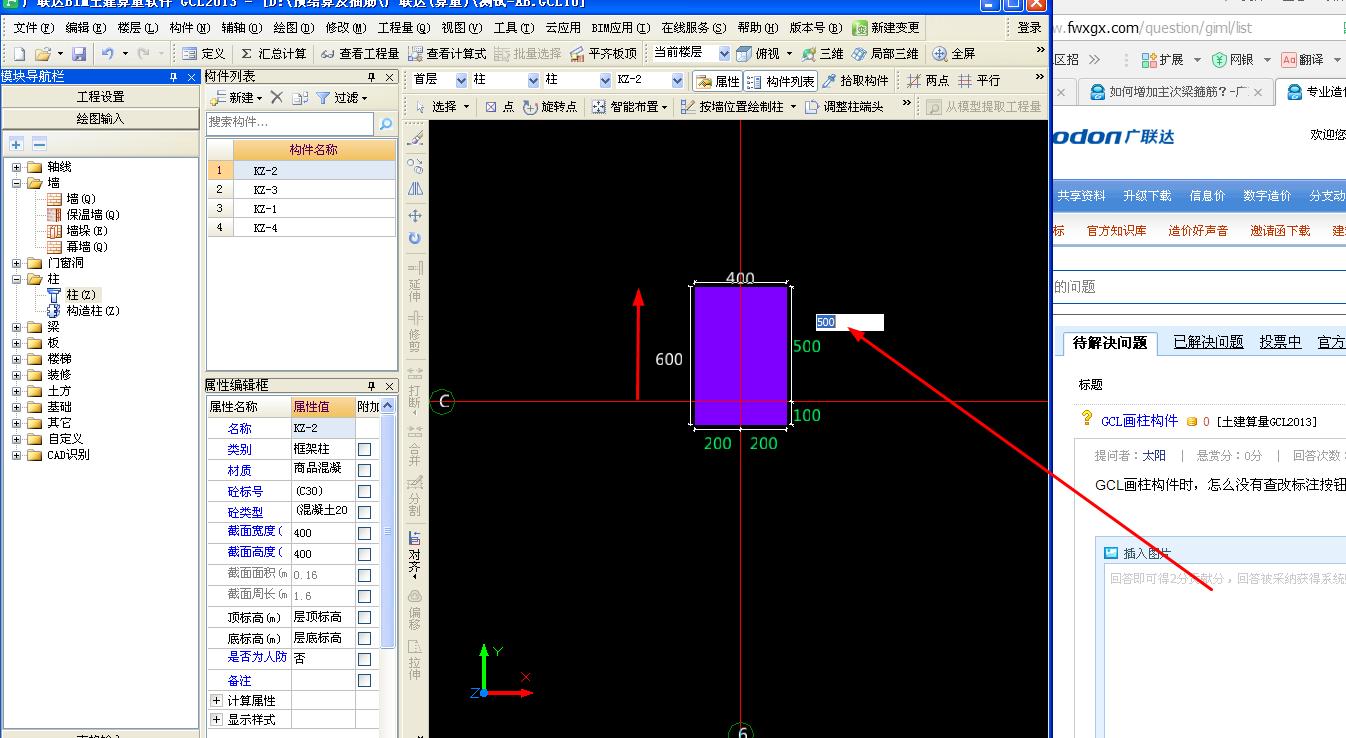The image size is (1346, 738).
Task: Click the 500 dimension edit field
Action: [849, 322]
